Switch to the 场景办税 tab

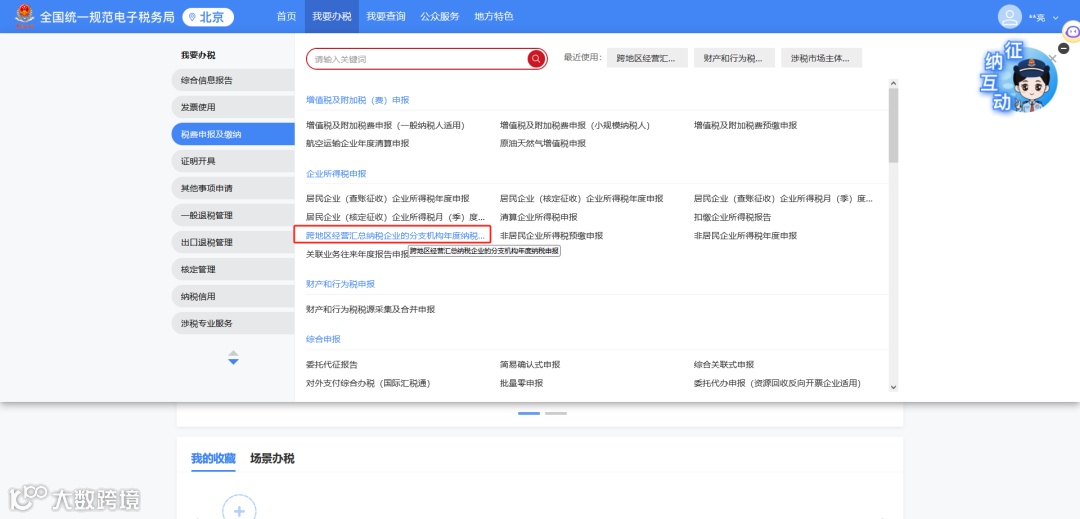tap(272, 458)
